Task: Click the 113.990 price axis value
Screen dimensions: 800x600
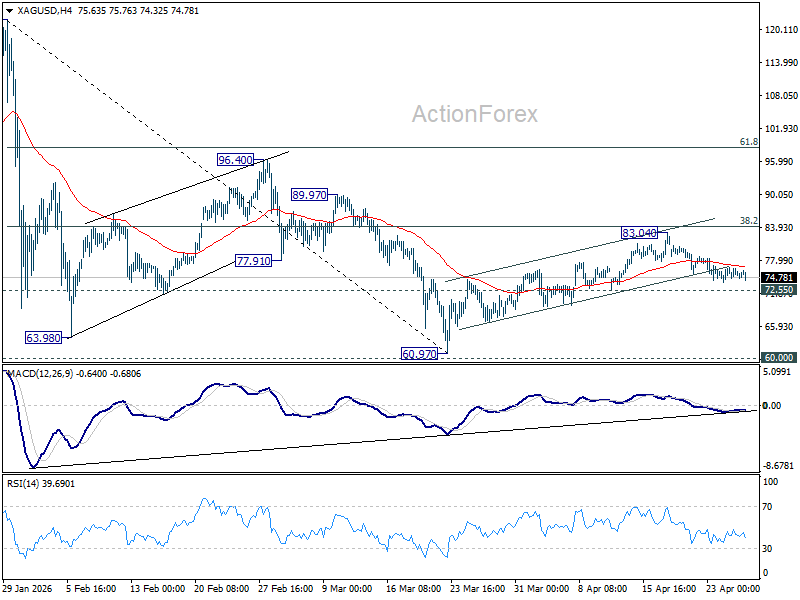Action: pyautogui.click(x=781, y=62)
